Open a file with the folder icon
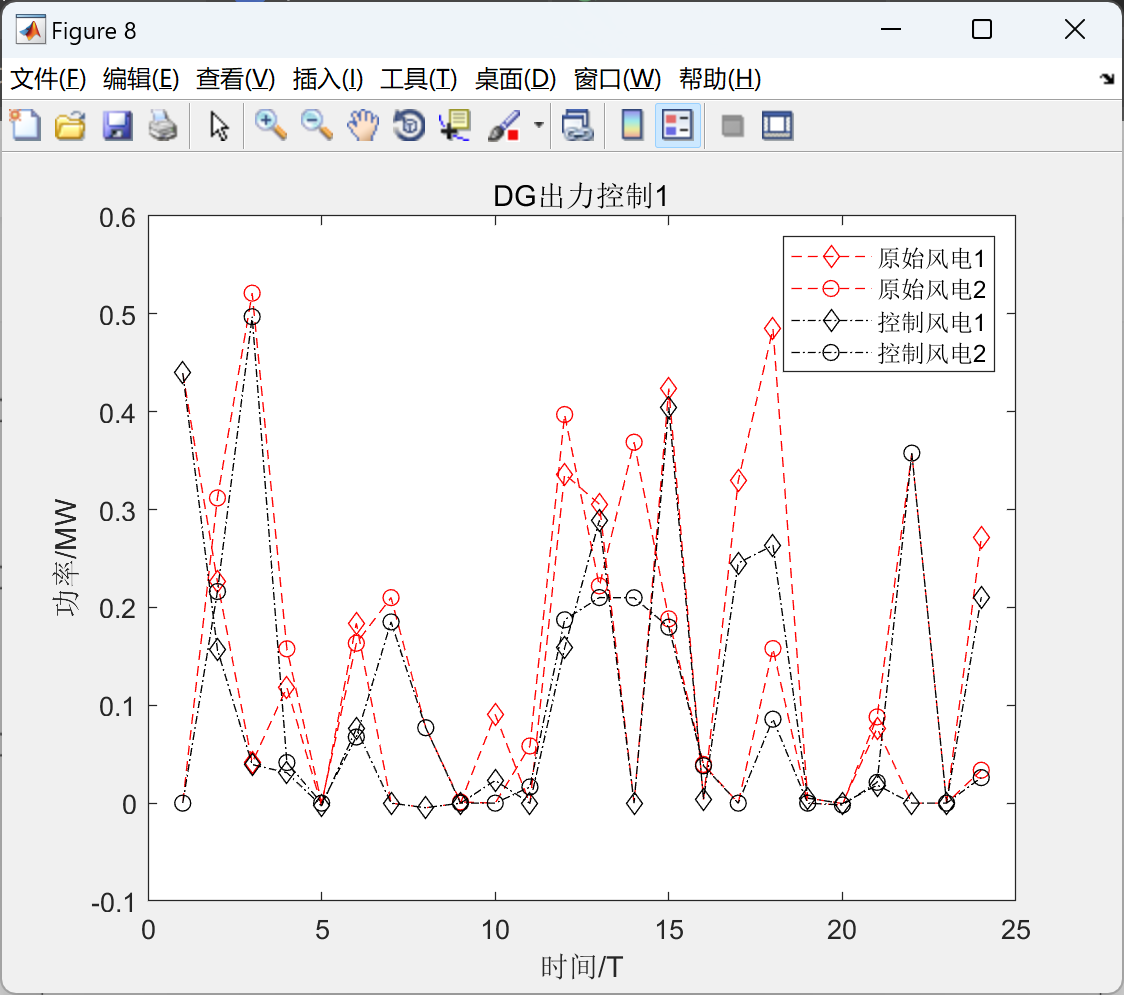The height and width of the screenshot is (995, 1124). pyautogui.click(x=70, y=125)
